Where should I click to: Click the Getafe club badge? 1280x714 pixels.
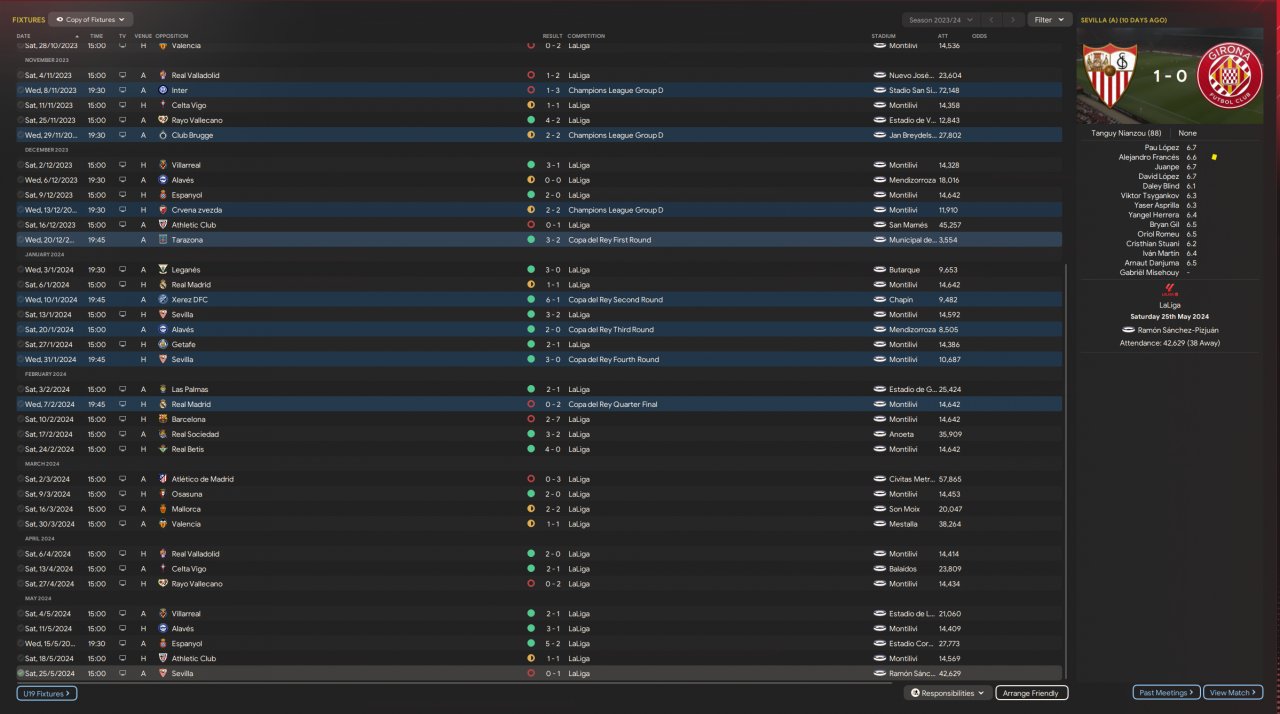point(163,345)
